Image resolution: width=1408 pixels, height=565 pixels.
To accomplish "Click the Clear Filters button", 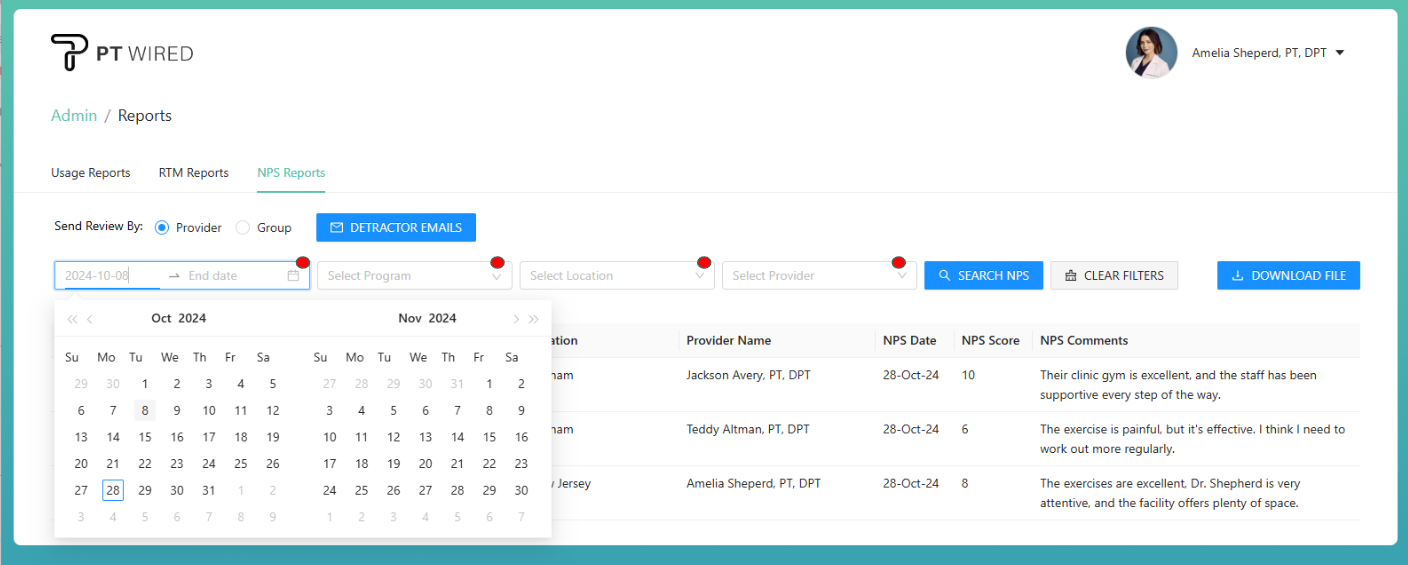I will point(1114,276).
